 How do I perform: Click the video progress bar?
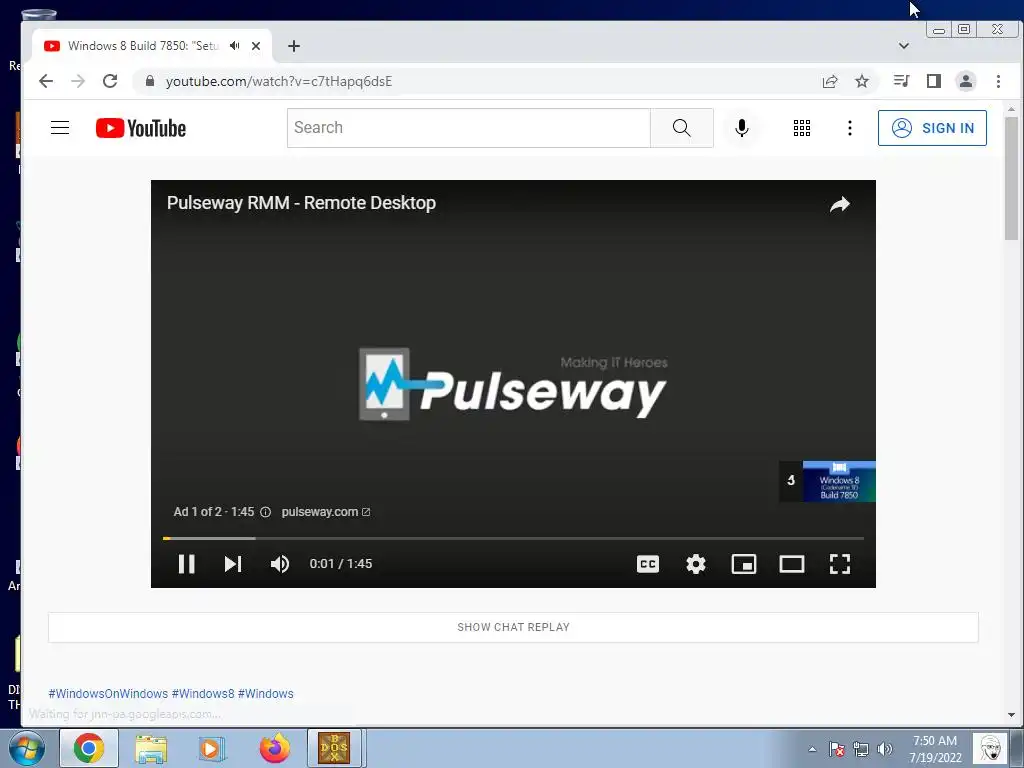513,538
